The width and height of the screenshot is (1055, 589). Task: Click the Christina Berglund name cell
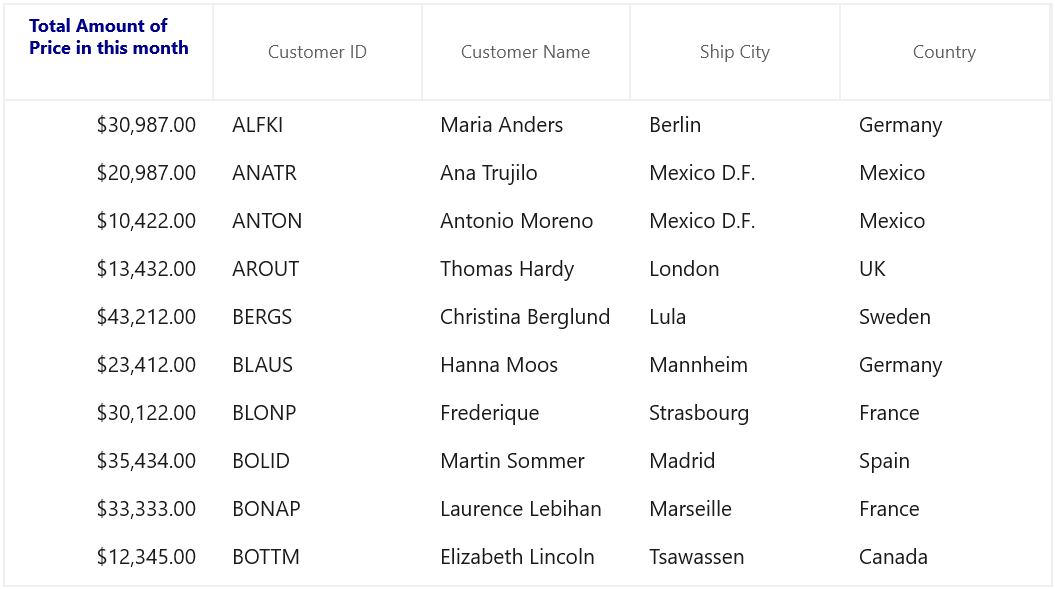tap(525, 317)
